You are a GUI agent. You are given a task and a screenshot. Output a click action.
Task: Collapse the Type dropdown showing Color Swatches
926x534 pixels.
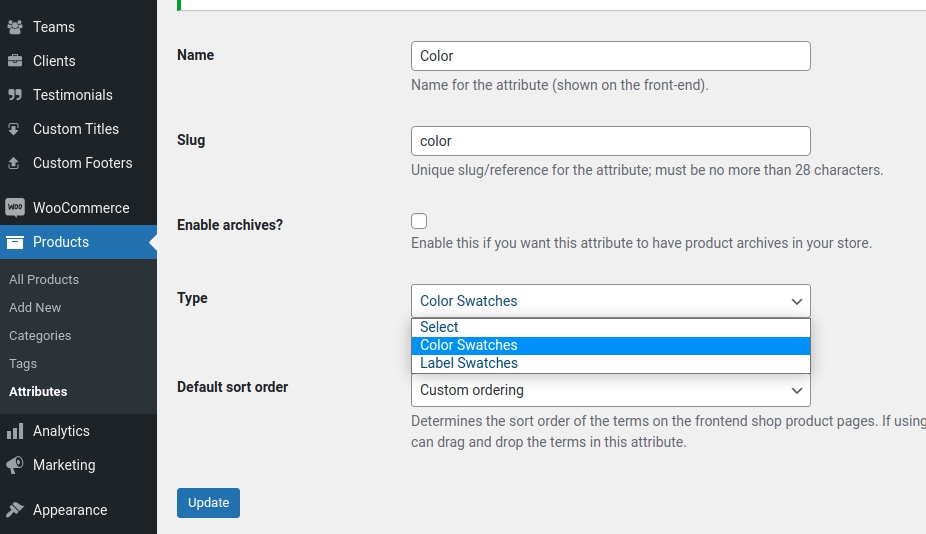tap(610, 301)
